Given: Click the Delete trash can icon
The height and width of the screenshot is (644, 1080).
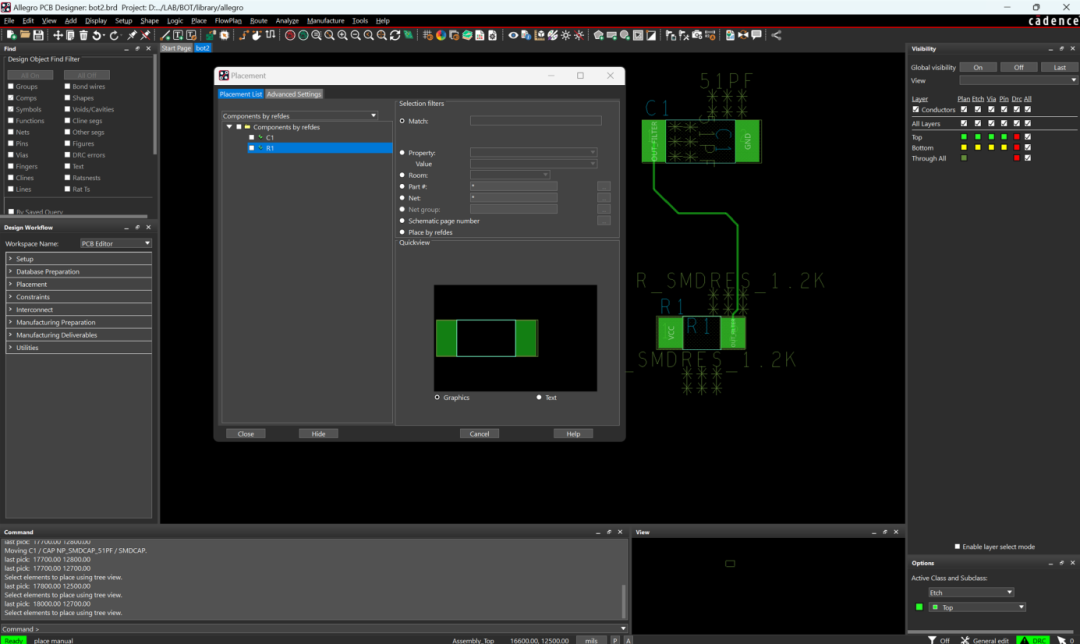Looking at the screenshot, I should coord(84,35).
